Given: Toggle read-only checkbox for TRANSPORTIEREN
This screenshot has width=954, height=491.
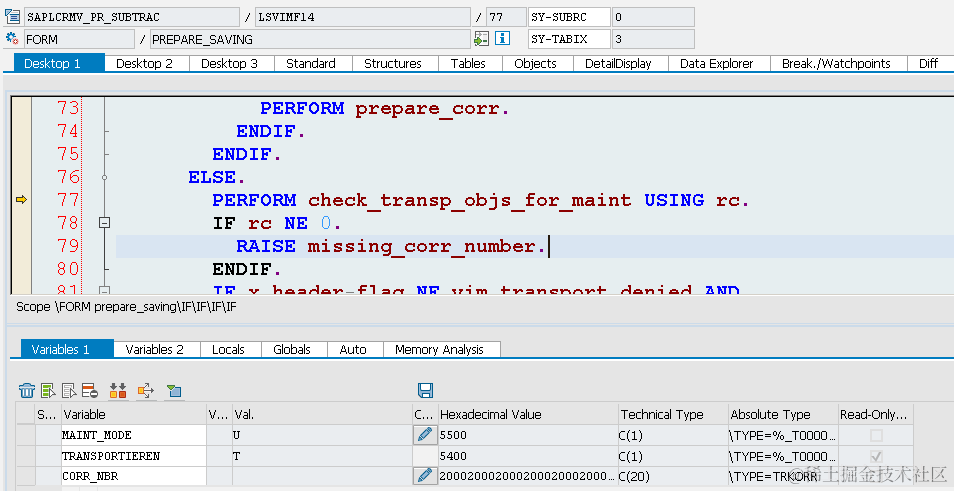Looking at the screenshot, I should (x=876, y=456).
